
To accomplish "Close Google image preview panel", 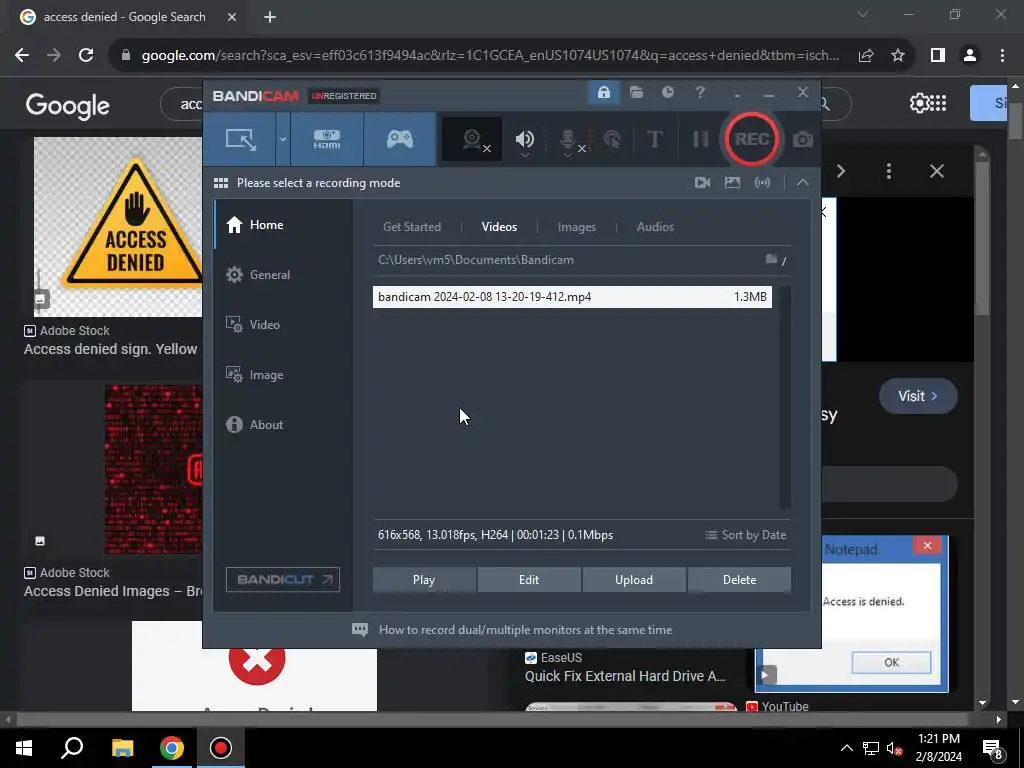I will coord(936,171).
